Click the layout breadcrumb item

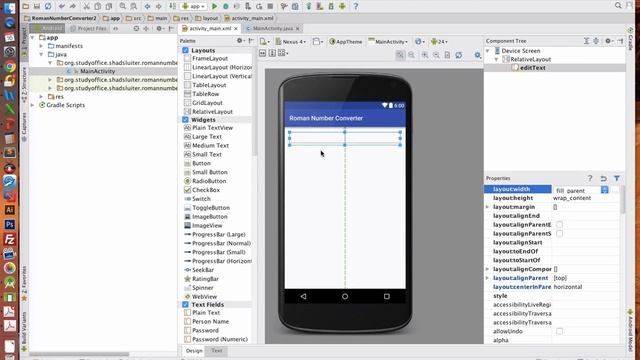(207, 18)
